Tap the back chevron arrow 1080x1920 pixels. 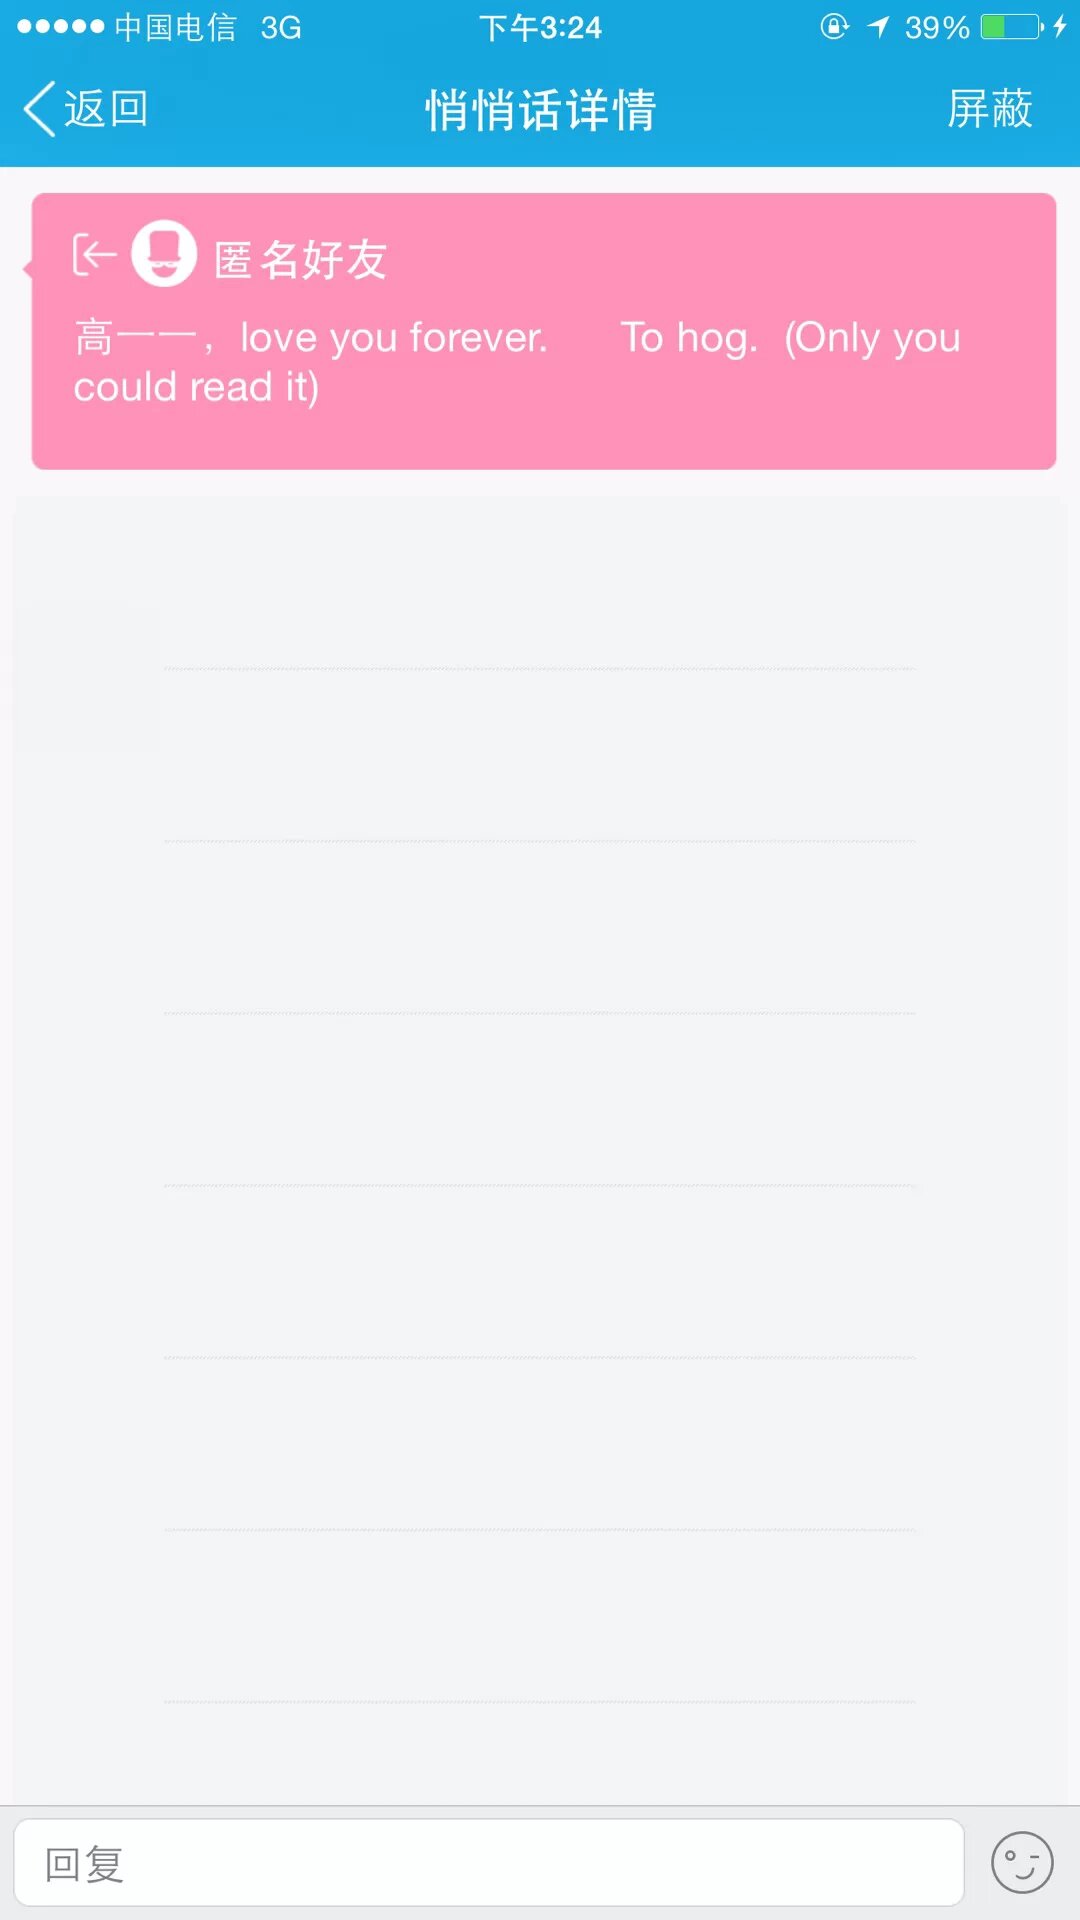[x=40, y=109]
